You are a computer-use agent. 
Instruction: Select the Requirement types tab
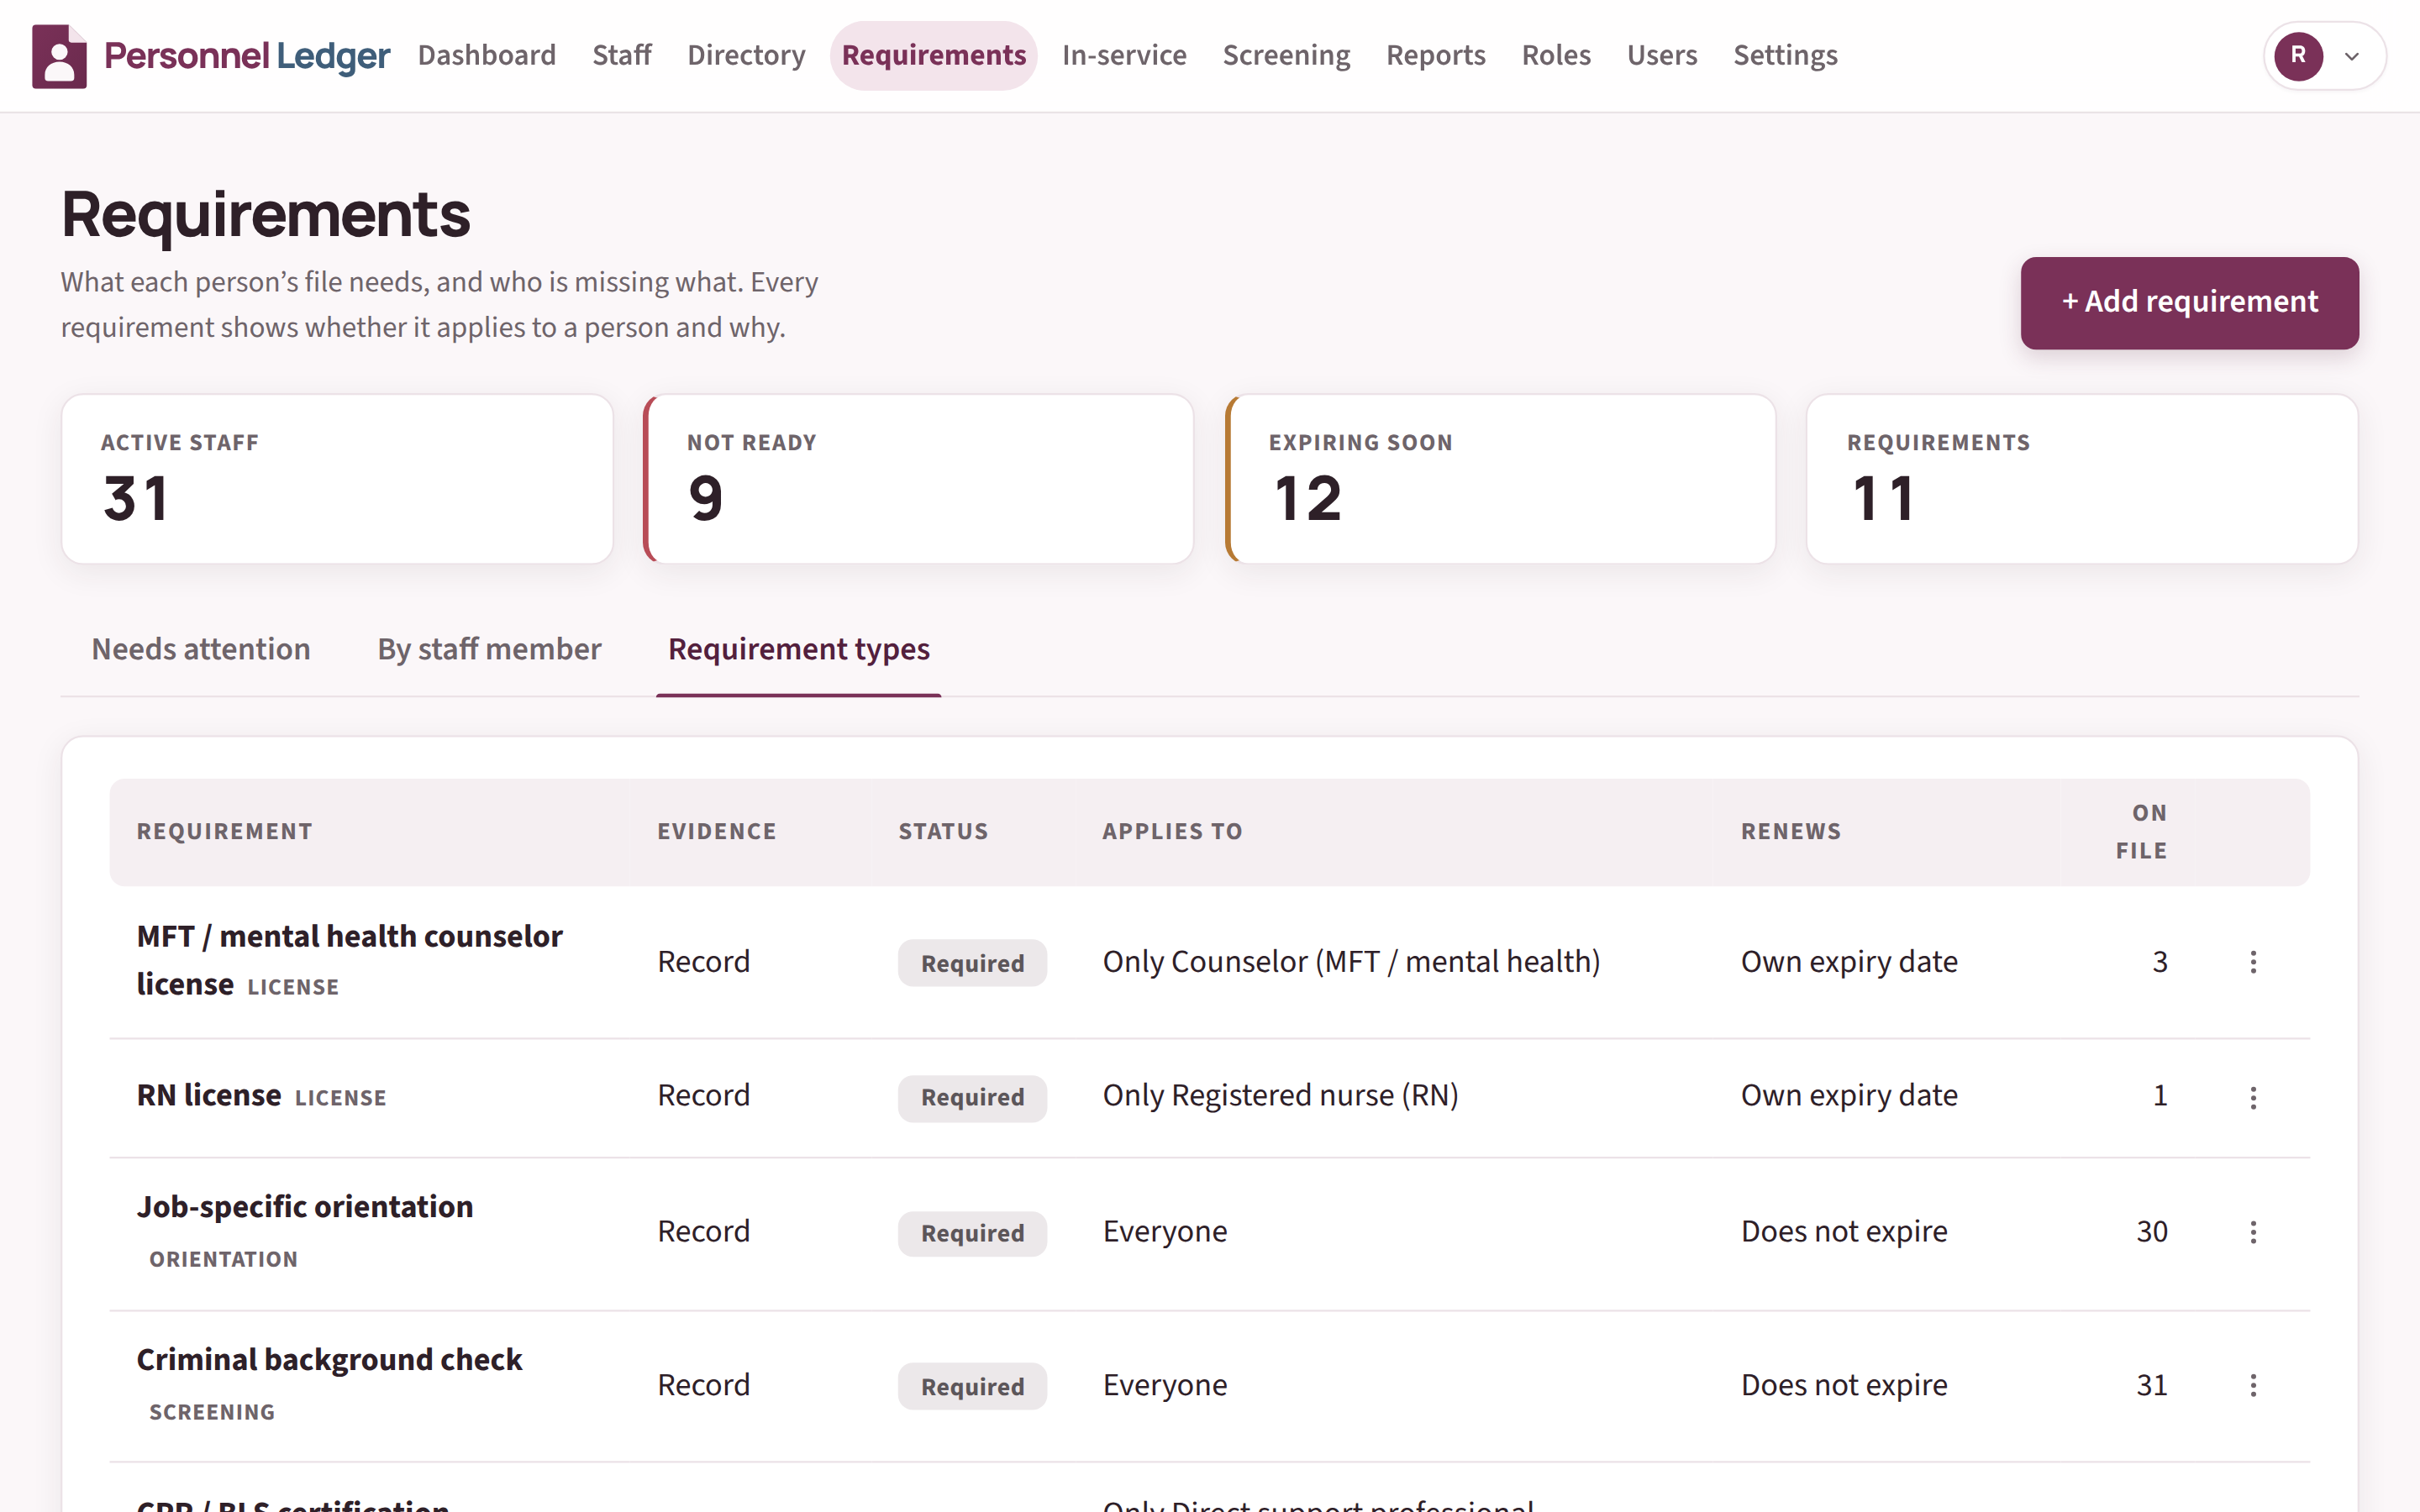click(x=799, y=649)
